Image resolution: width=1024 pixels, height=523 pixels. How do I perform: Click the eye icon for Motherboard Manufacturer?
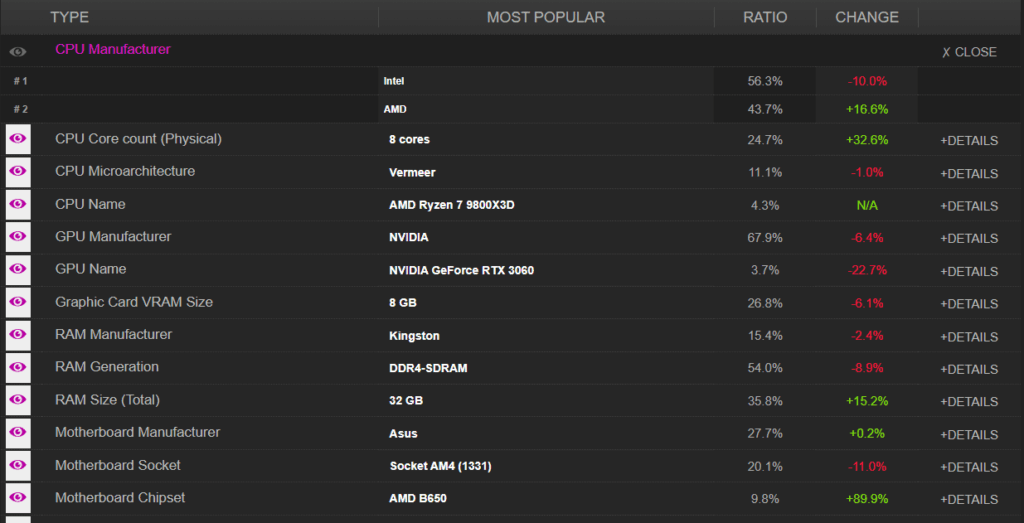(18, 433)
